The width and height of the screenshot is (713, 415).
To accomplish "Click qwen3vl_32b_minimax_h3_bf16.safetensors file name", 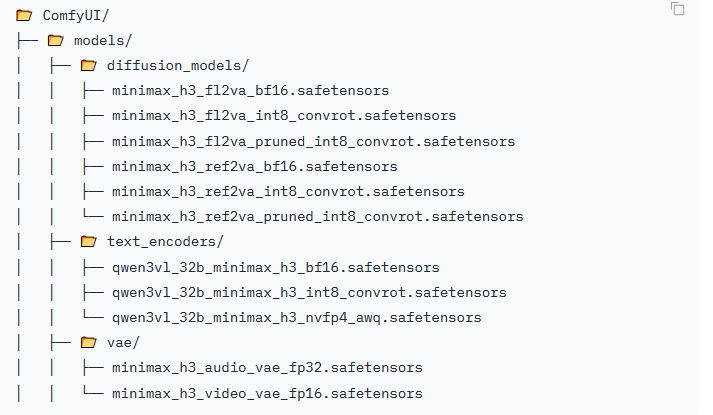I will click(276, 268).
